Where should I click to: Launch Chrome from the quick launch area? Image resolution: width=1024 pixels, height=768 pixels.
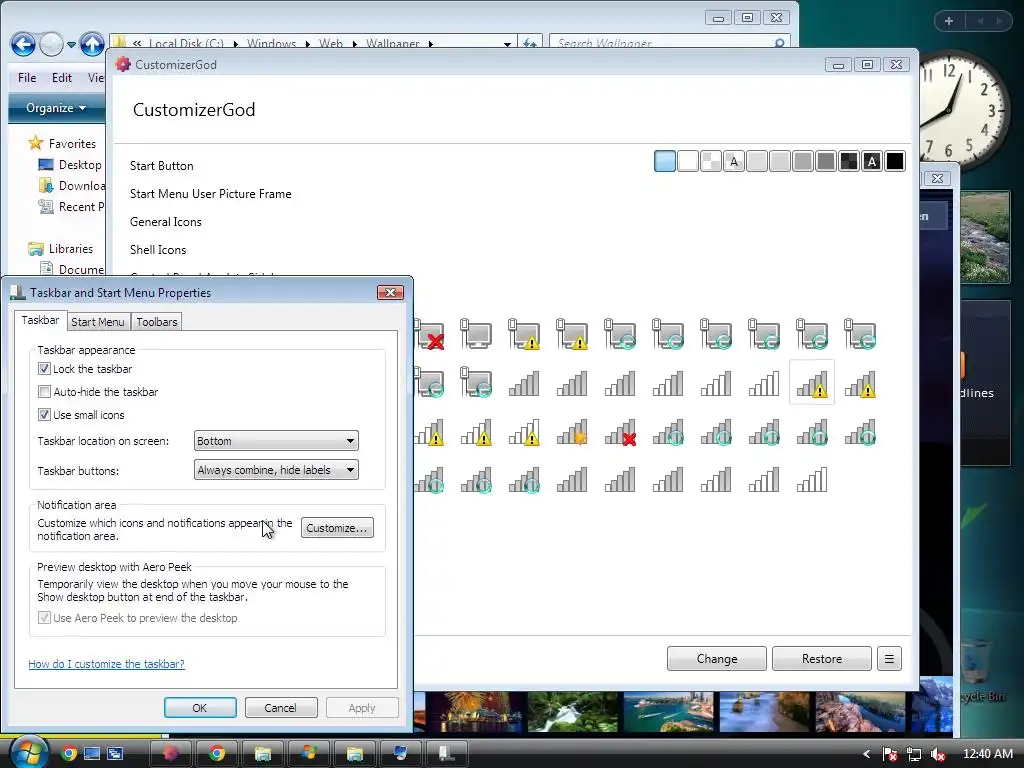69,754
